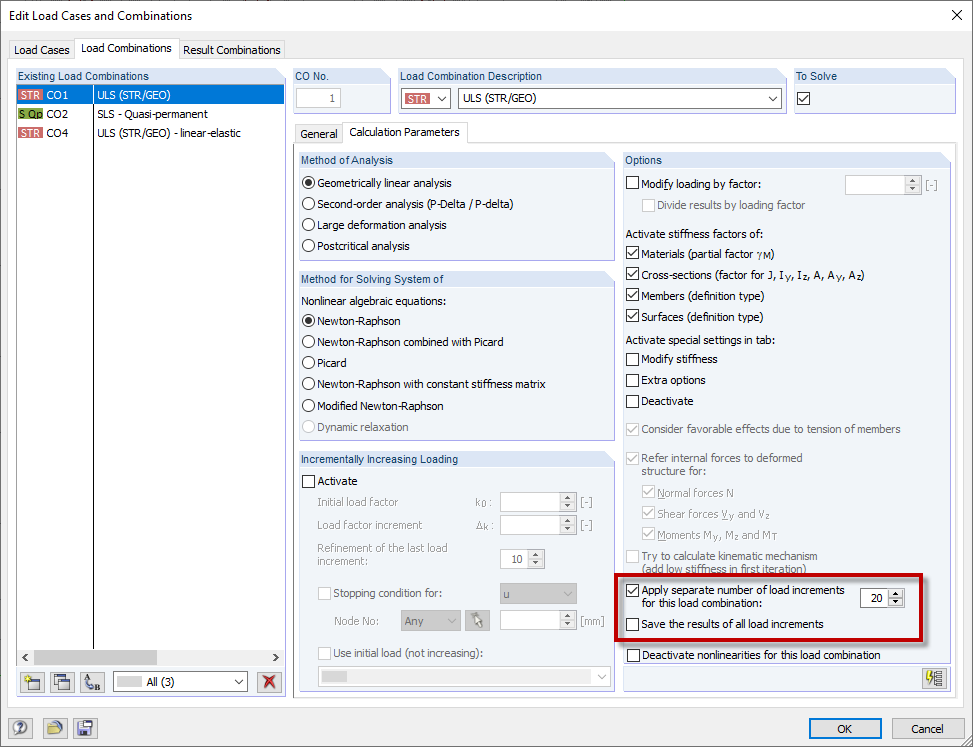Open the General tab
Viewport: 973px width, 747px height.
click(x=318, y=132)
